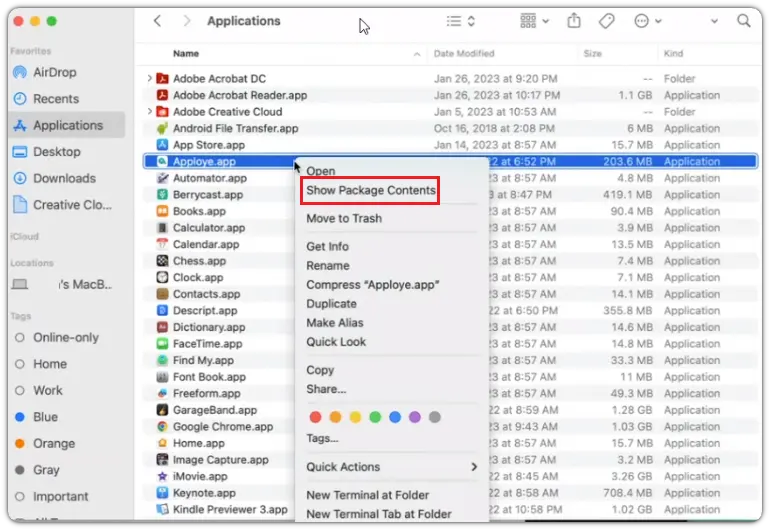This screenshot has height=530, width=770.
Task: Open the more actions ellipsis dropdown
Action: pyautogui.click(x=649, y=21)
